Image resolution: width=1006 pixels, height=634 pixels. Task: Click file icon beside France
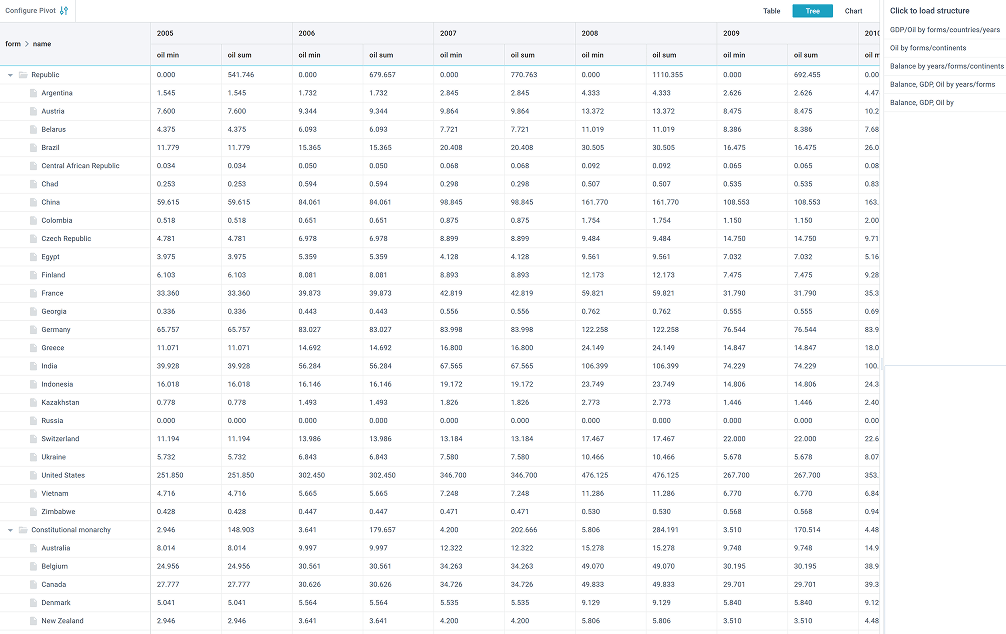[33, 293]
